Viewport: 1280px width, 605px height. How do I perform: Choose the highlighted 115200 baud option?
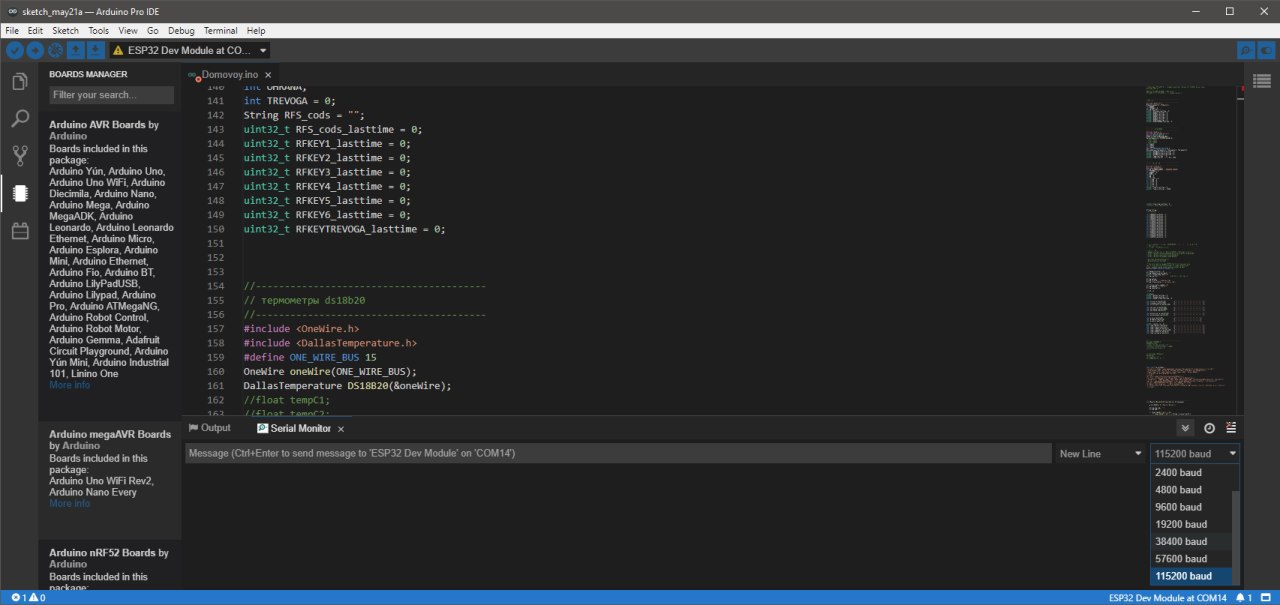[1191, 576]
